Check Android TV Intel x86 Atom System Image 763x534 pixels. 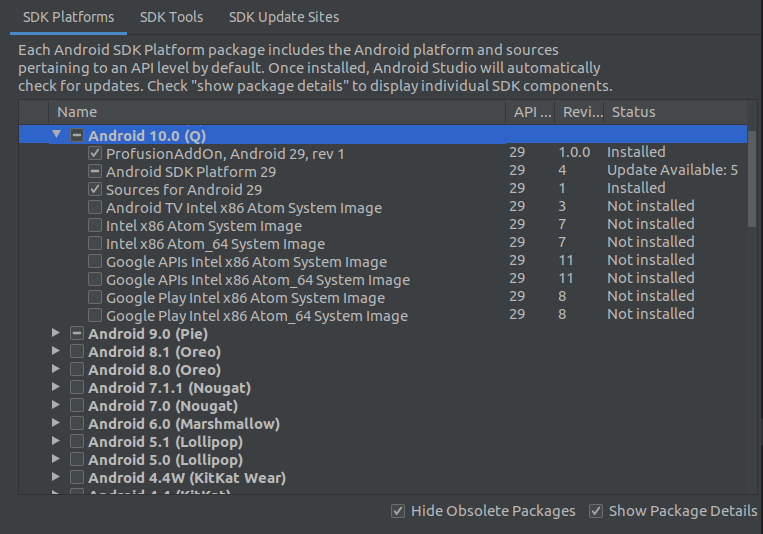[95, 208]
